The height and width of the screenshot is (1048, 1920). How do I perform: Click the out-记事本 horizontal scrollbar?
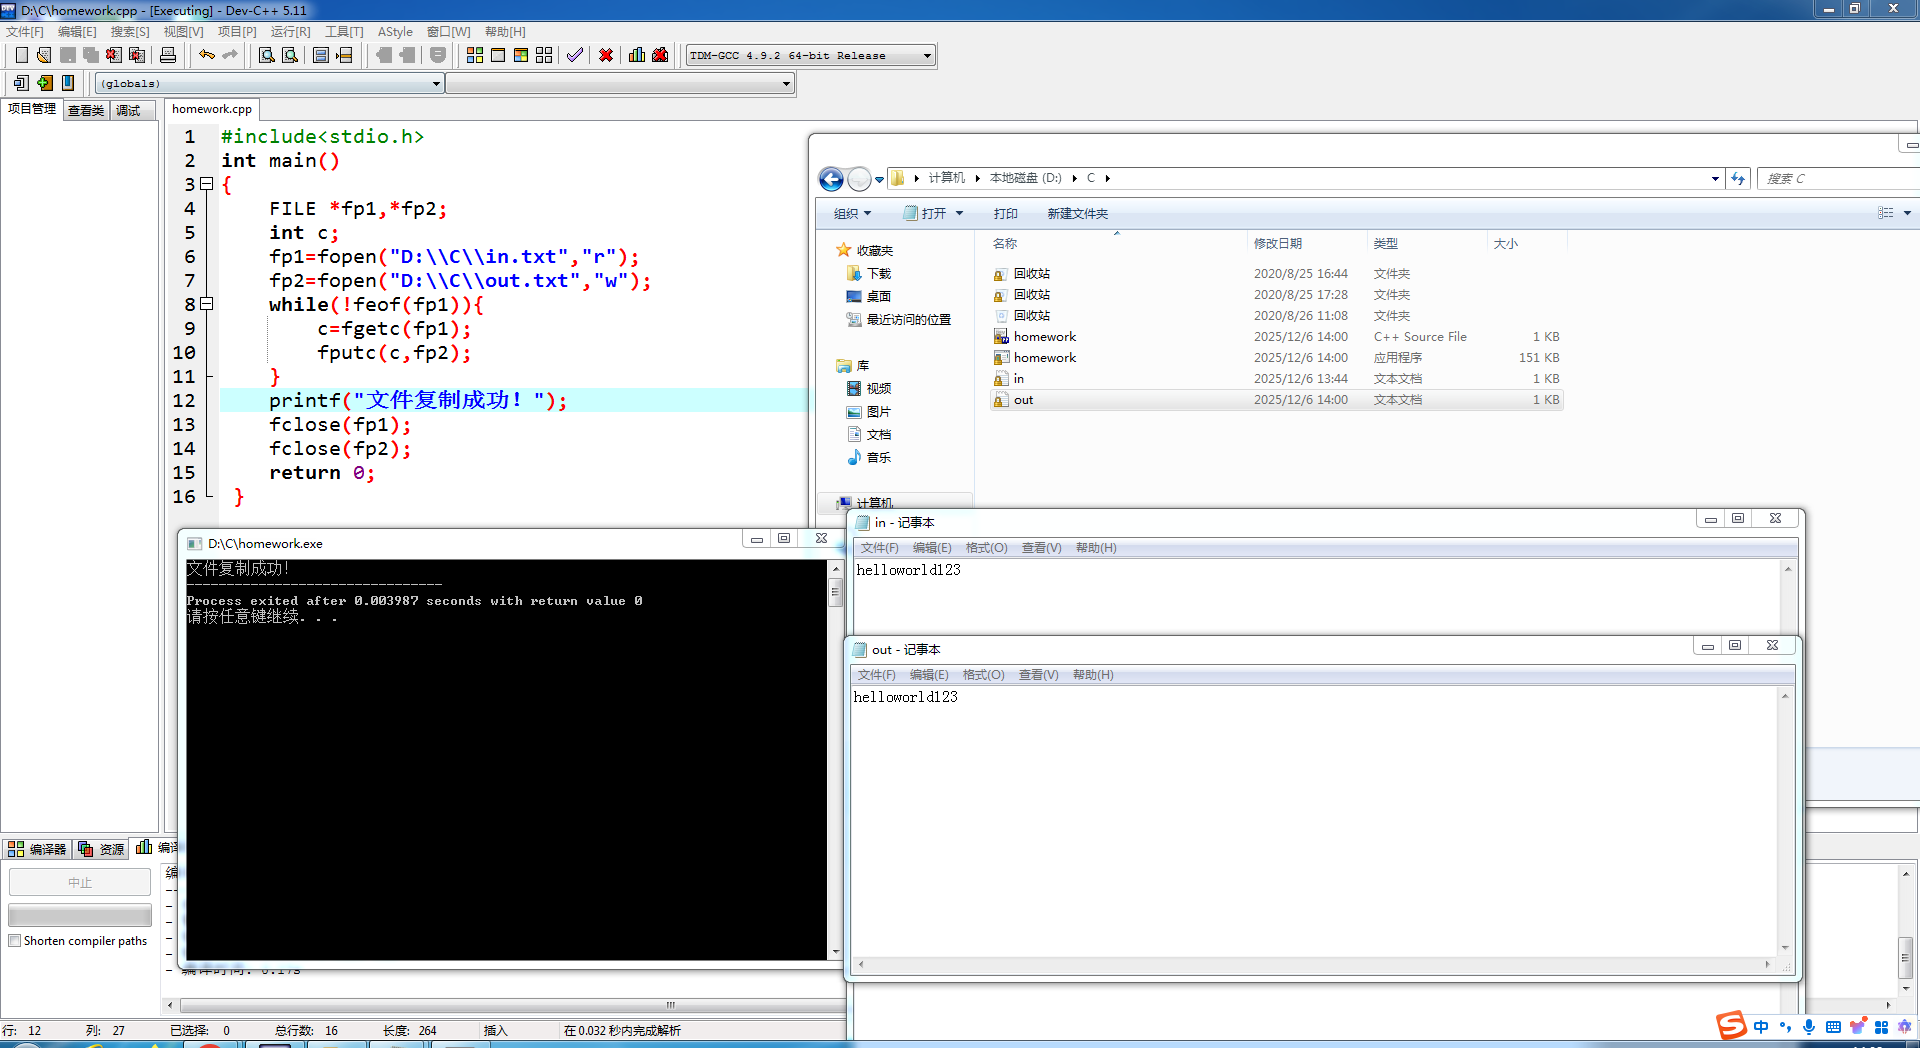(1314, 965)
